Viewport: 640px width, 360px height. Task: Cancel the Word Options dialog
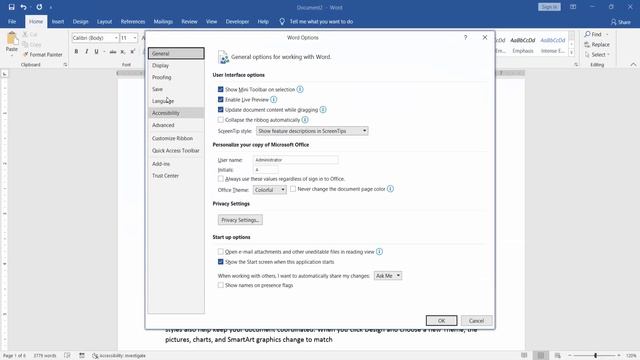click(x=476, y=321)
